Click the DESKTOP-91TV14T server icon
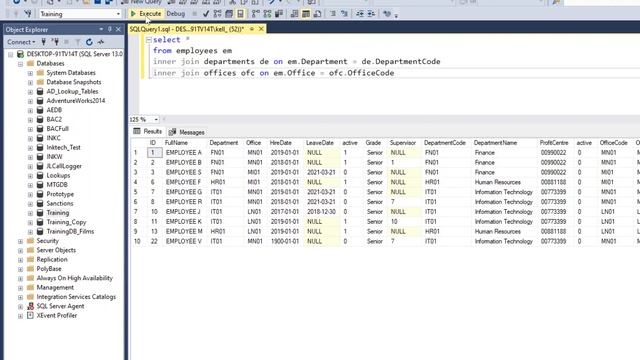The image size is (640, 360). pos(20,54)
